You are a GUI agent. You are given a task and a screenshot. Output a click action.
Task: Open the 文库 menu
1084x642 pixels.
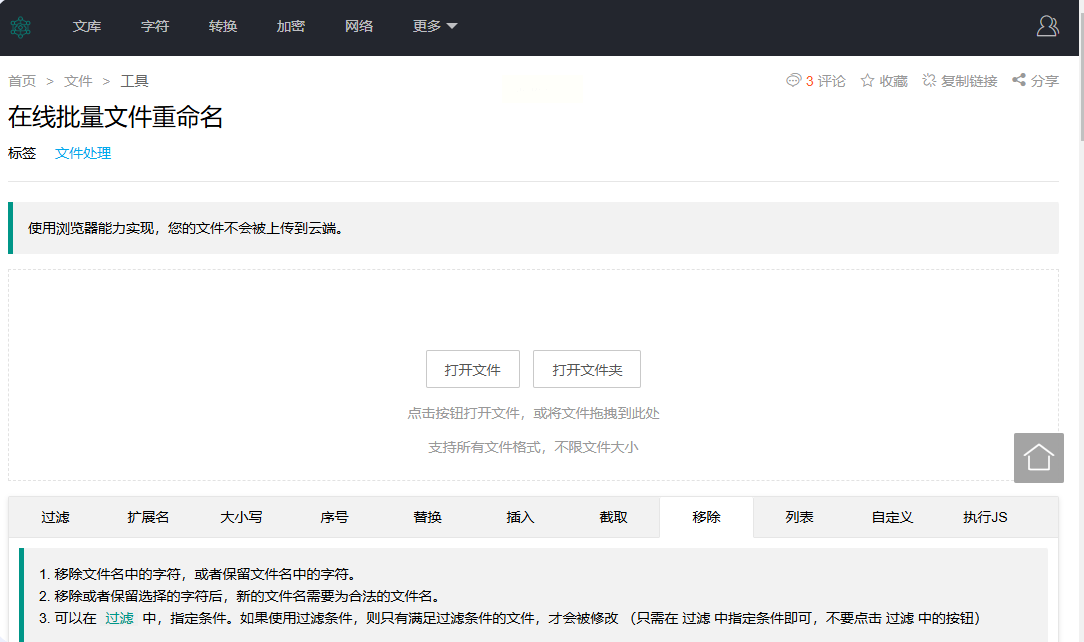(x=87, y=26)
